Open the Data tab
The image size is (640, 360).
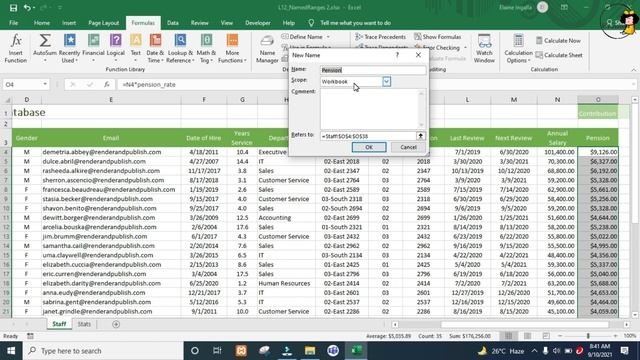(x=173, y=23)
